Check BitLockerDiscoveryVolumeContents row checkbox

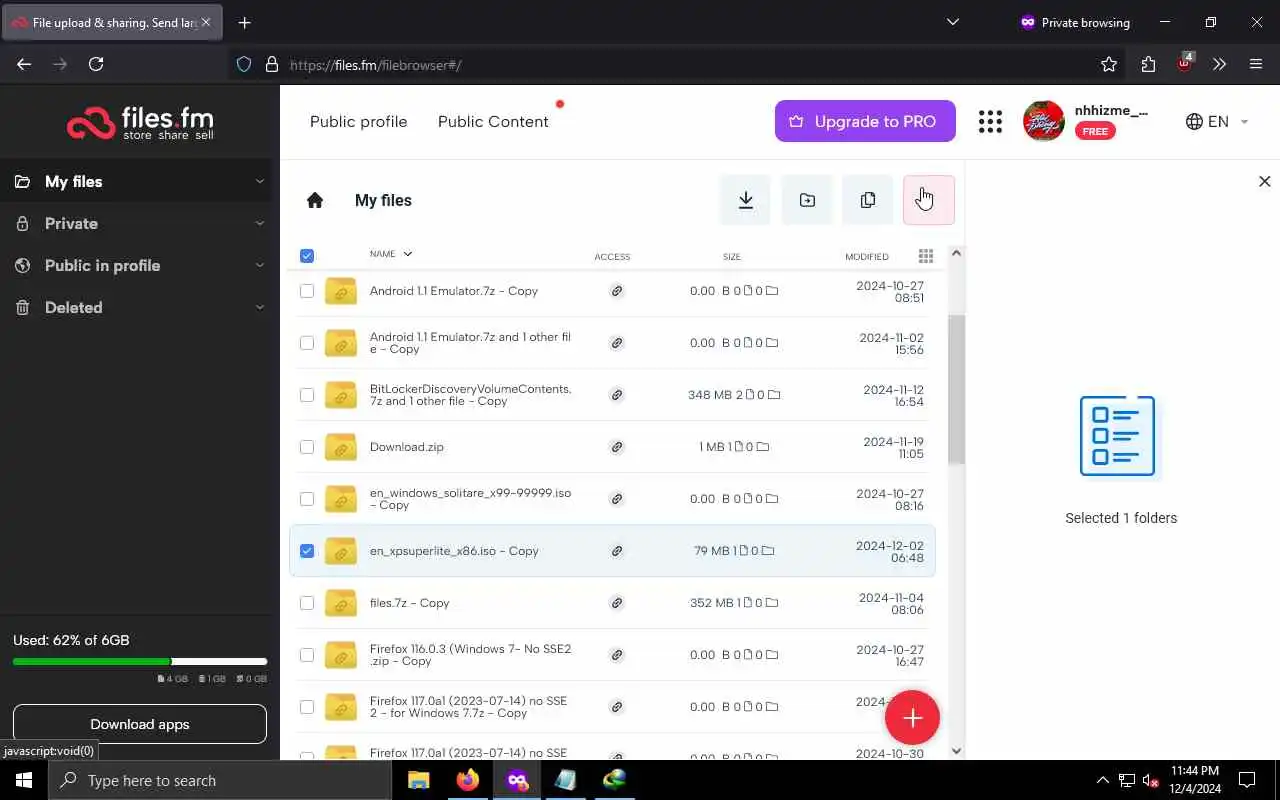coord(307,395)
